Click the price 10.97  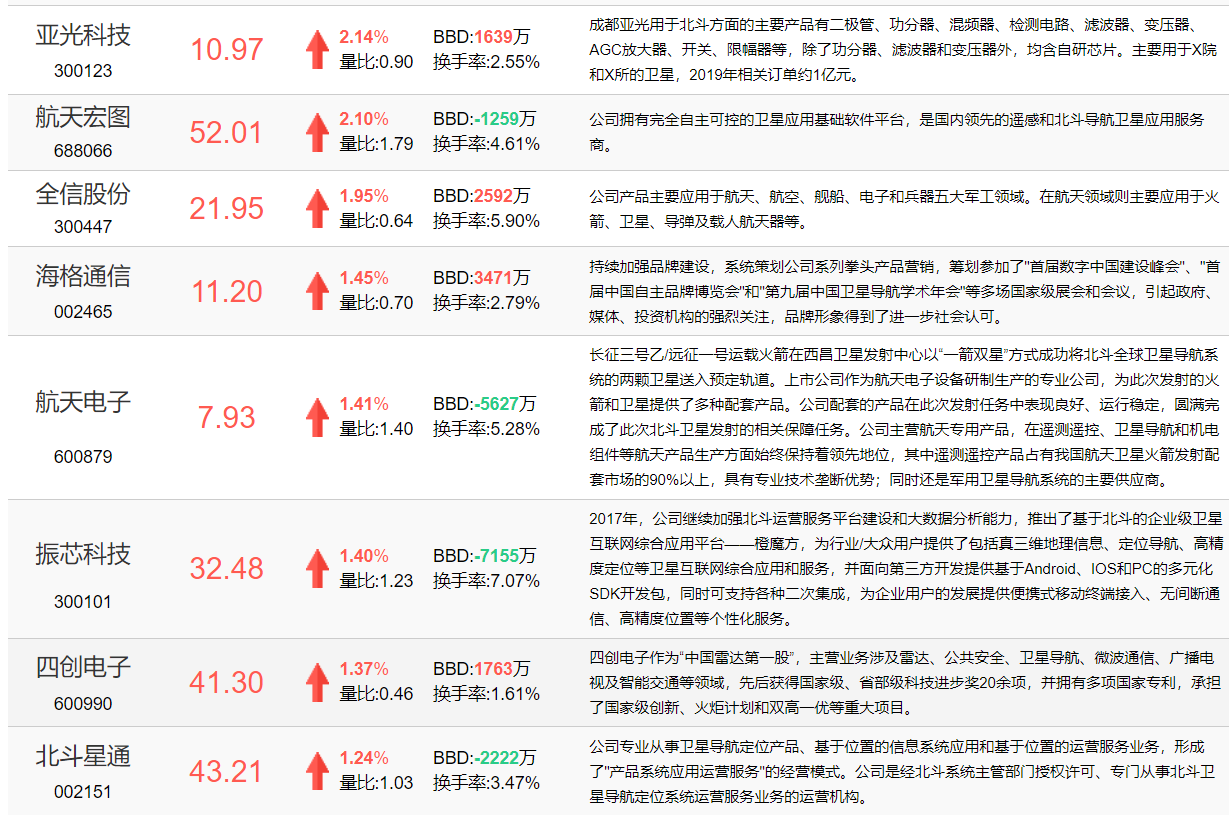[227, 49]
